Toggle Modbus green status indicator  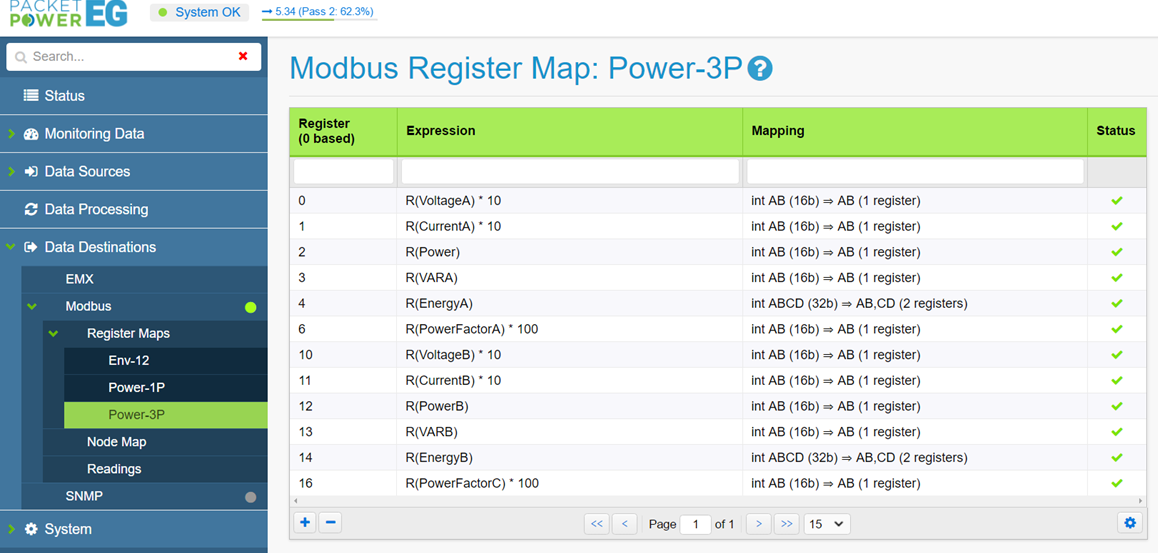pyautogui.click(x=250, y=307)
